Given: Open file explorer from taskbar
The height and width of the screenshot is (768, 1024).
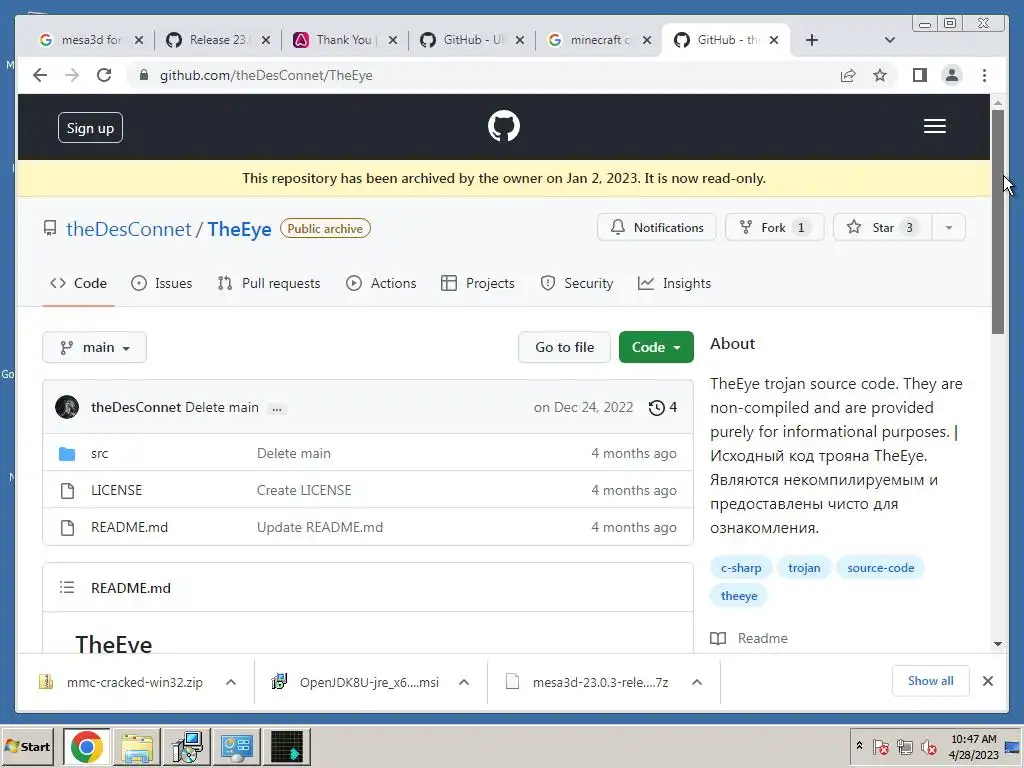Looking at the screenshot, I should (x=137, y=746).
